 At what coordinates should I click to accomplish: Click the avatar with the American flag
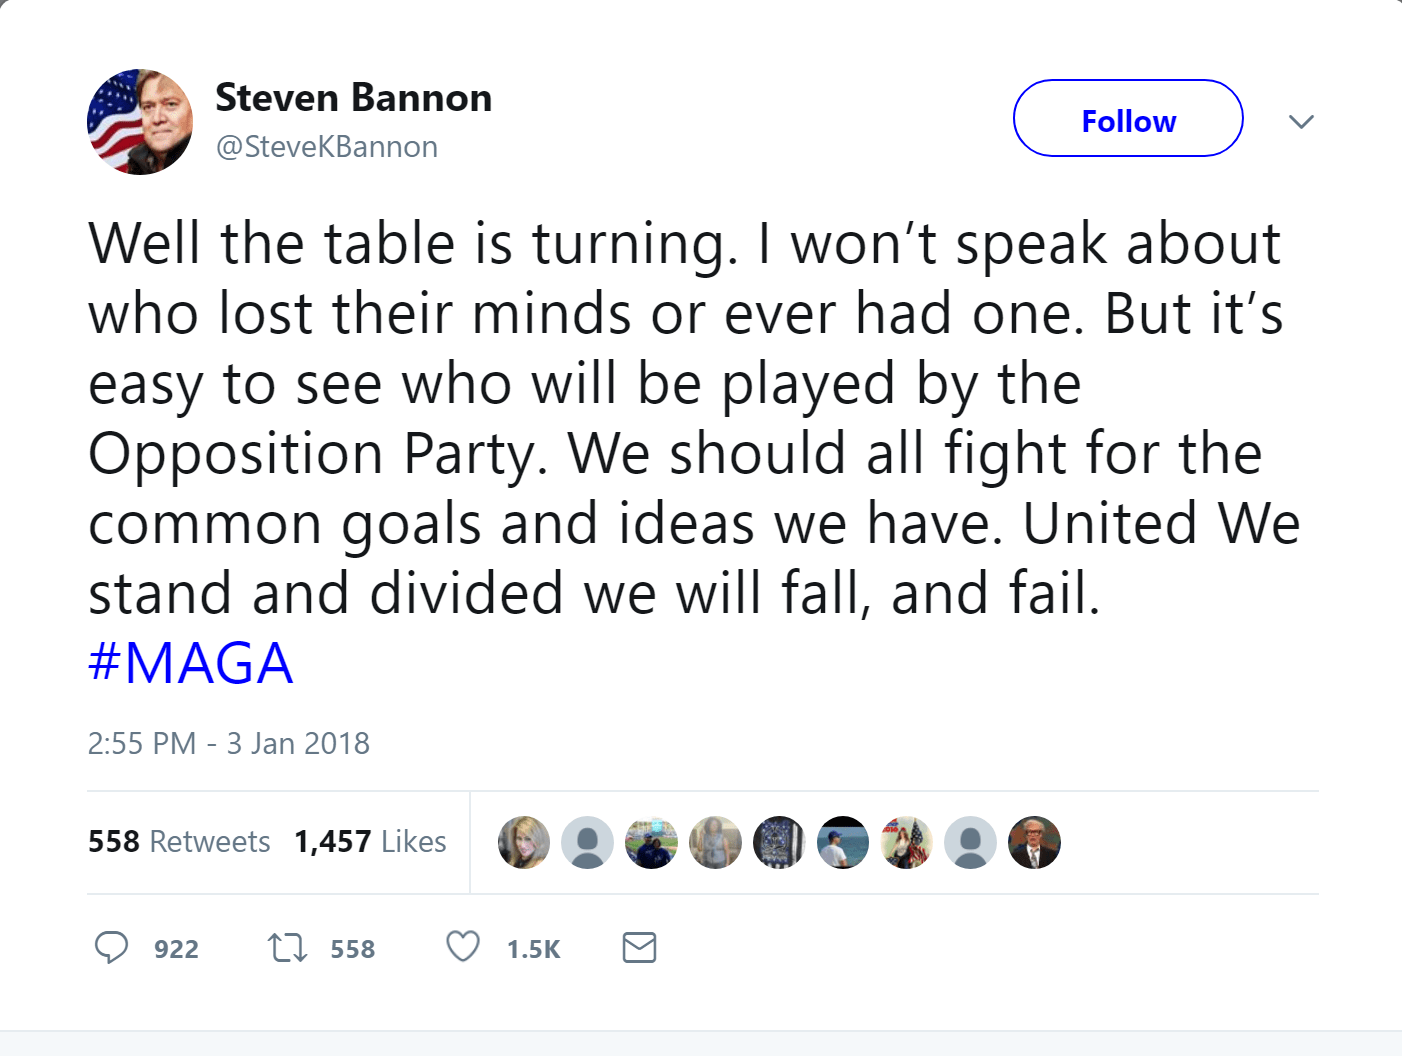907,842
